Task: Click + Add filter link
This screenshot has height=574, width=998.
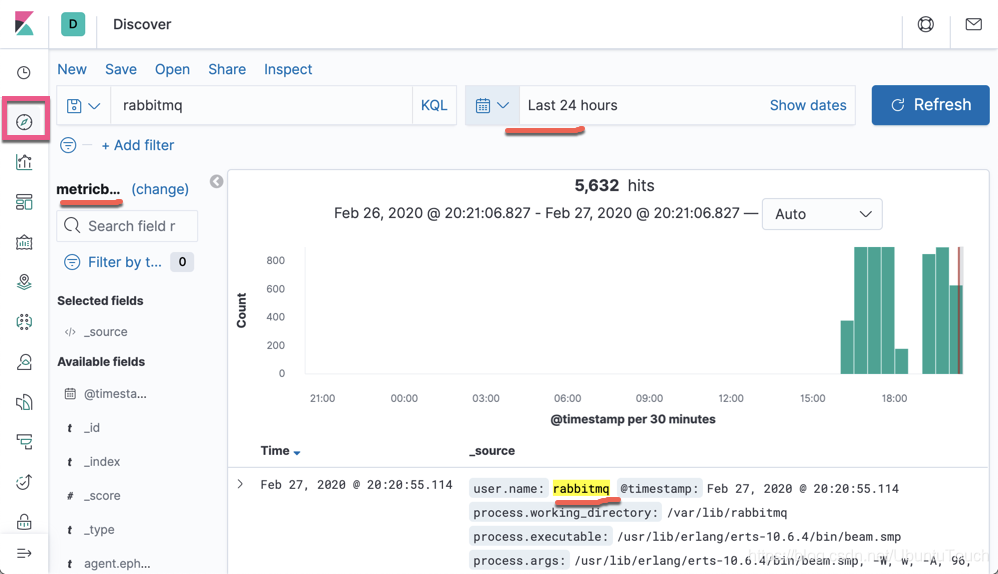Action: (137, 145)
